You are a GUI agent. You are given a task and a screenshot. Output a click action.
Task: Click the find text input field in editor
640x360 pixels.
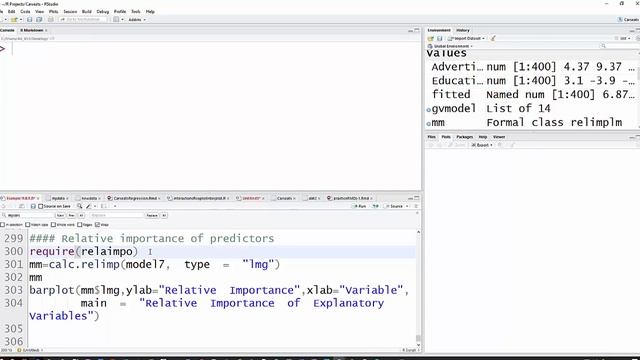[27, 215]
